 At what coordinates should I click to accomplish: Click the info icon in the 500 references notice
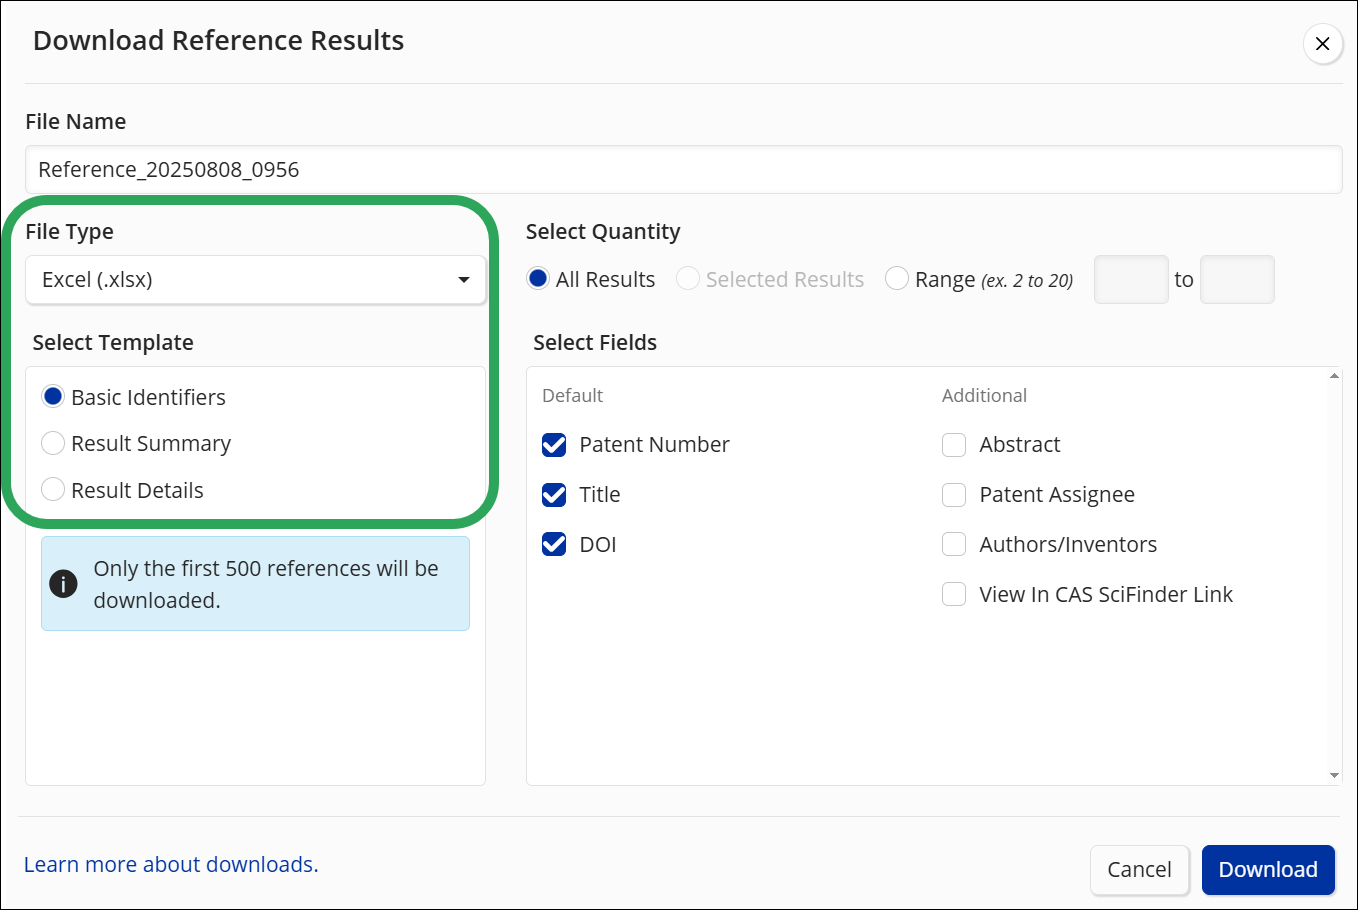(x=63, y=584)
